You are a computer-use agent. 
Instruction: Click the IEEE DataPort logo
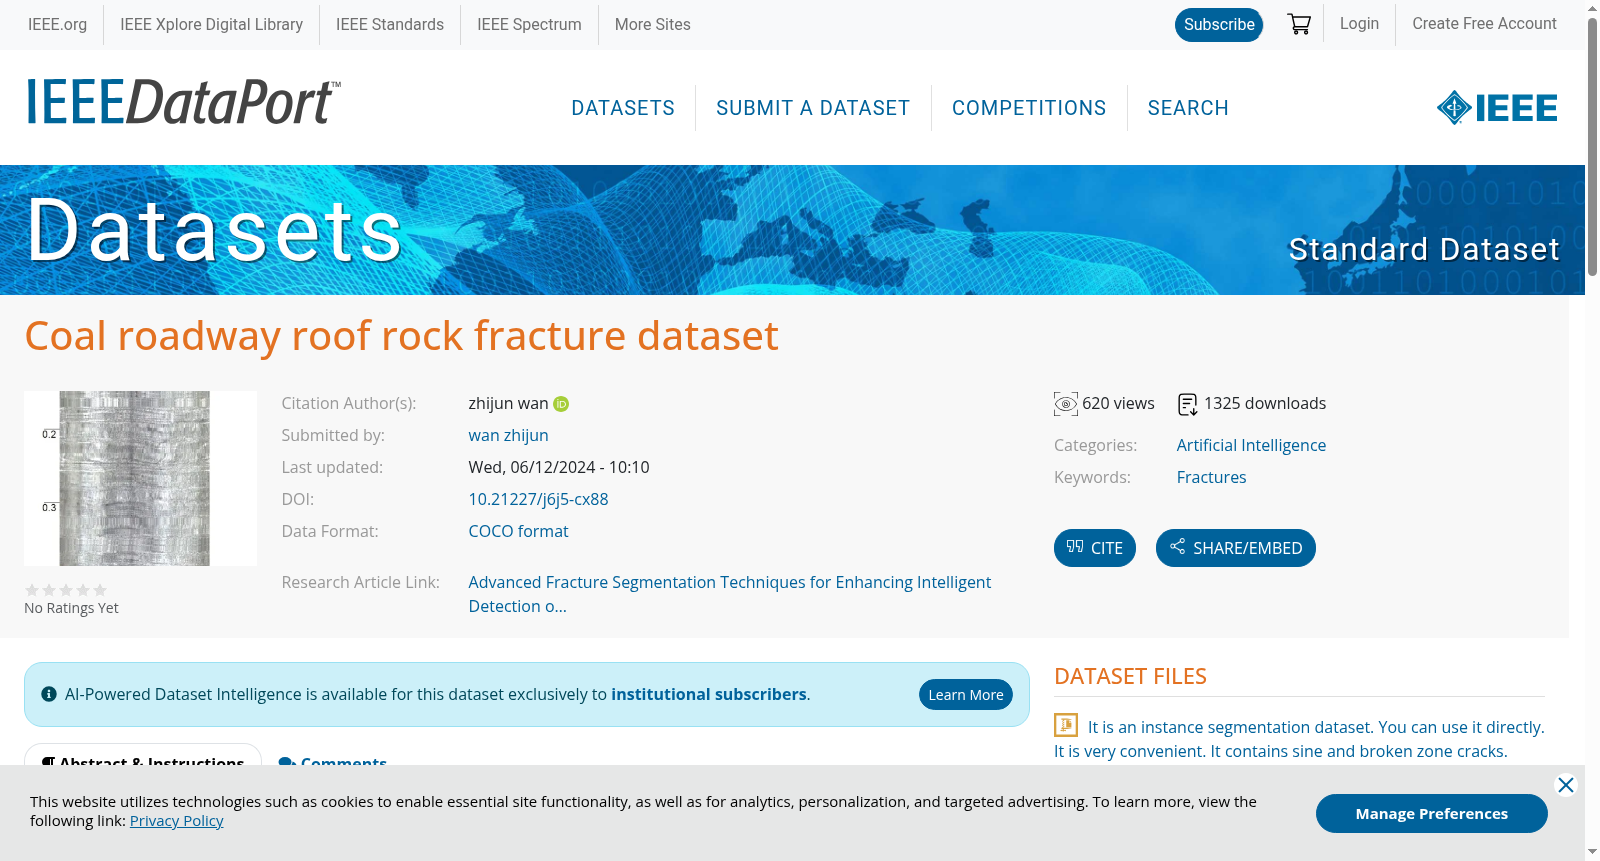point(183,103)
